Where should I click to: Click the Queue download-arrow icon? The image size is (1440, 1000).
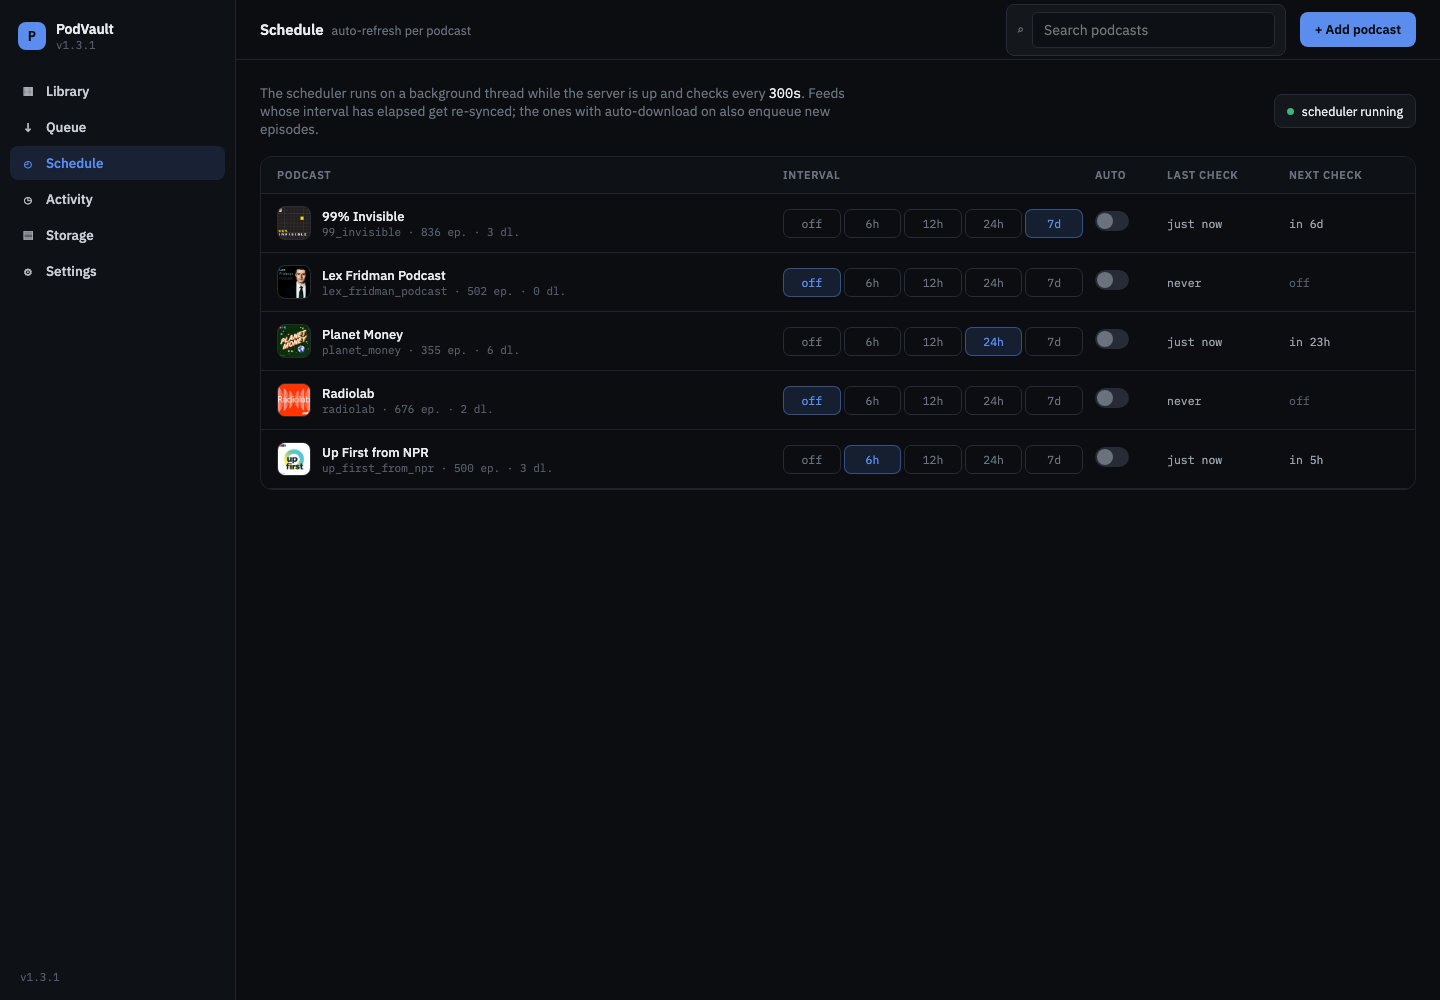click(28, 127)
